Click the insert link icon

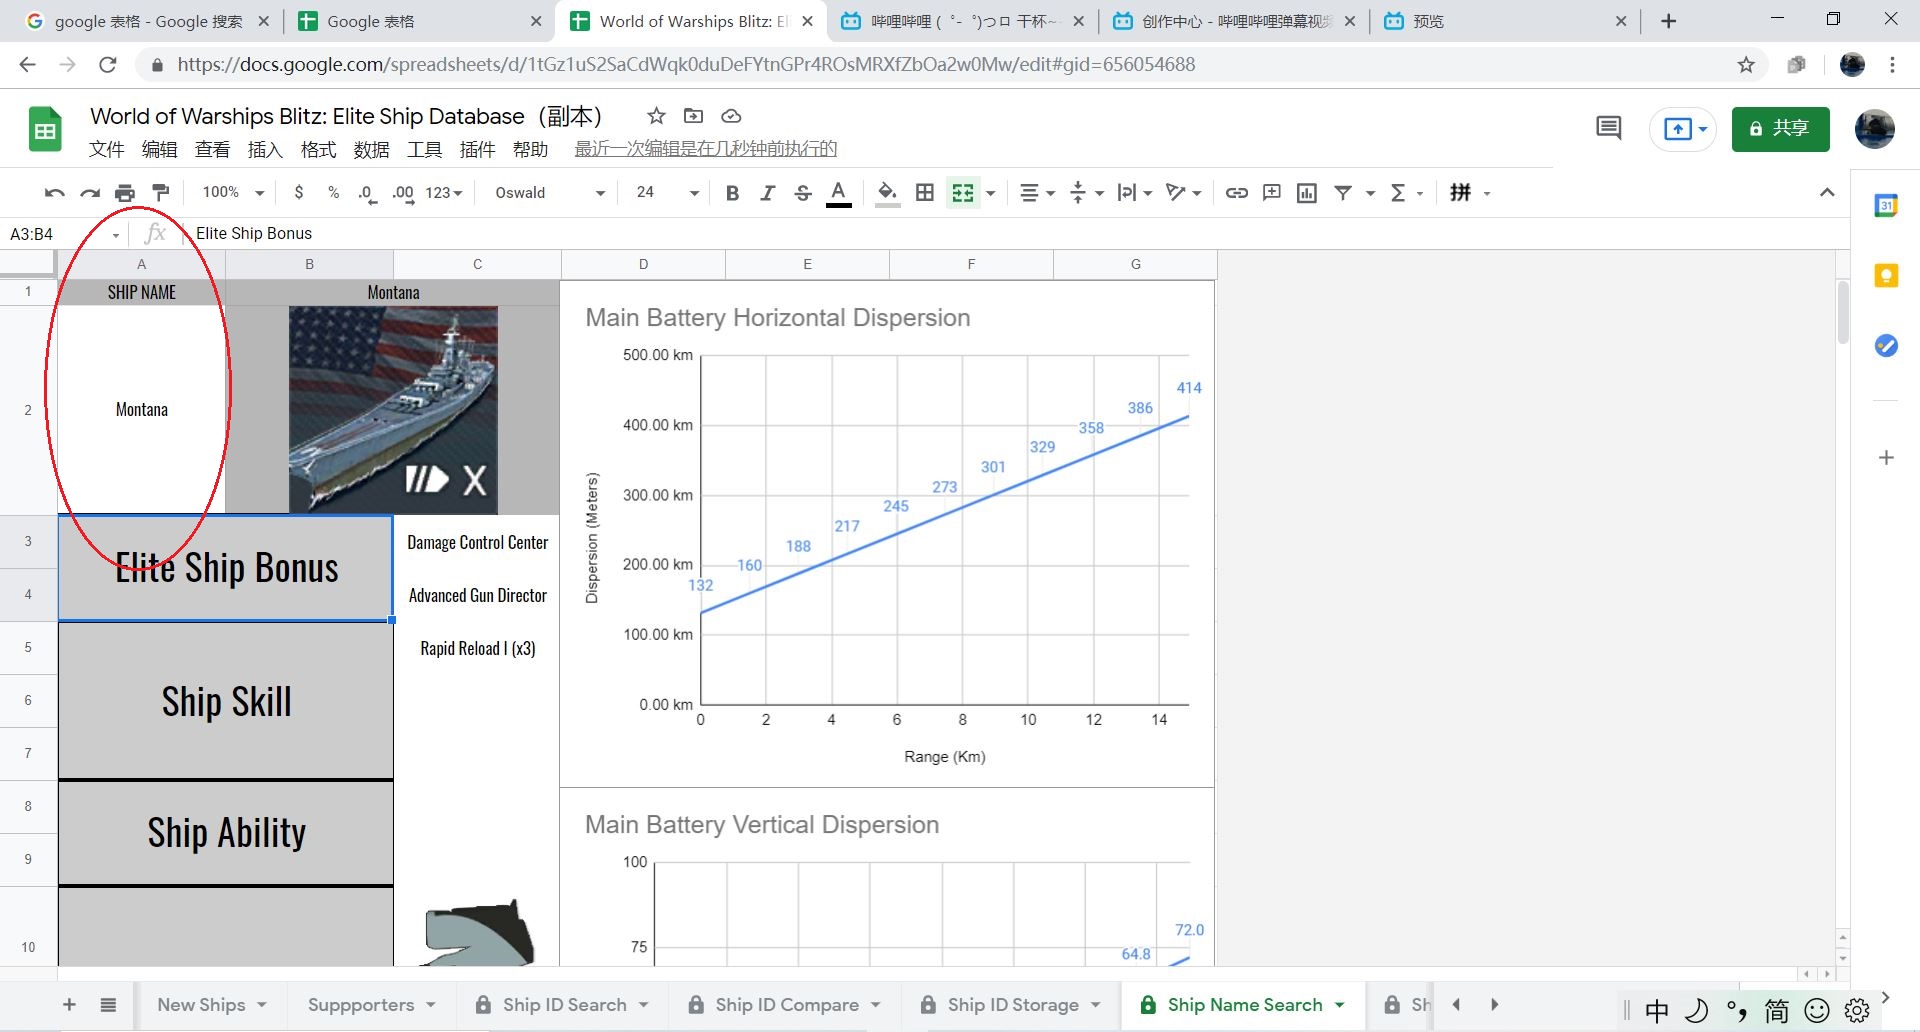click(1236, 192)
